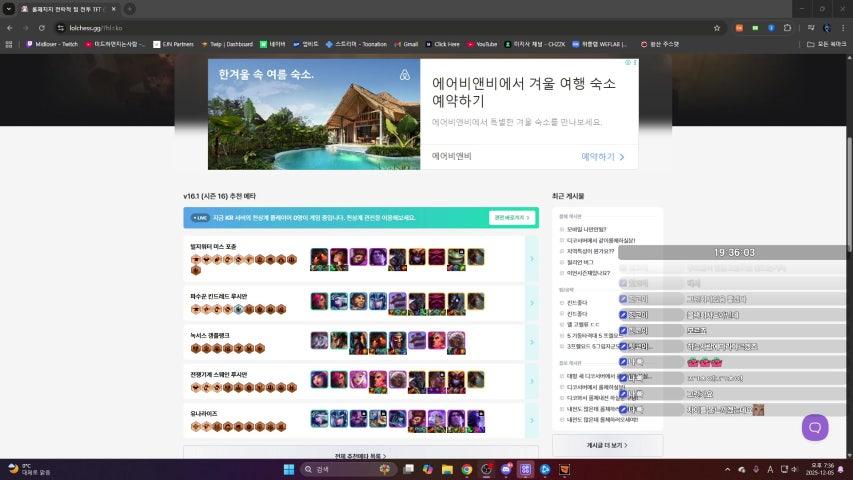Image resolution: width=853 pixels, height=480 pixels.
Task: Open the ad info icon on the Airbnb banner
Action: [627, 63]
